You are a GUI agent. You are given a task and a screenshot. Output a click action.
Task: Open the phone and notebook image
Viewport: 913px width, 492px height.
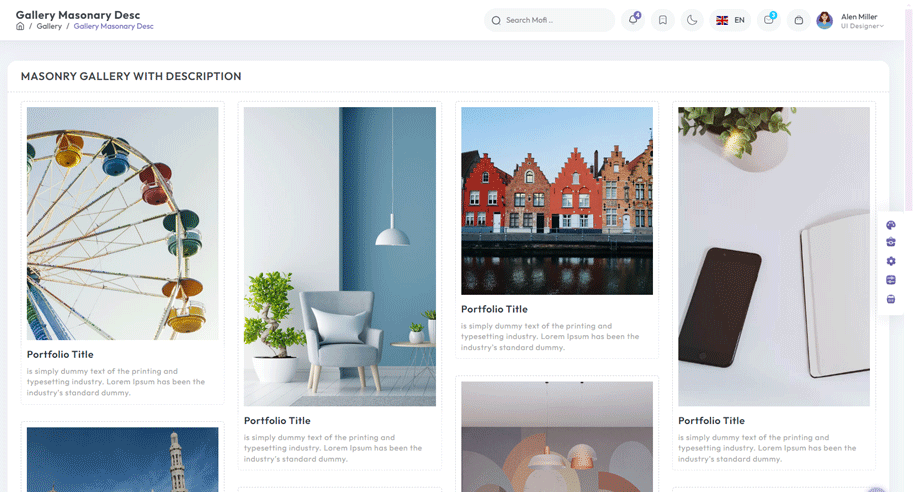pyautogui.click(x=774, y=256)
